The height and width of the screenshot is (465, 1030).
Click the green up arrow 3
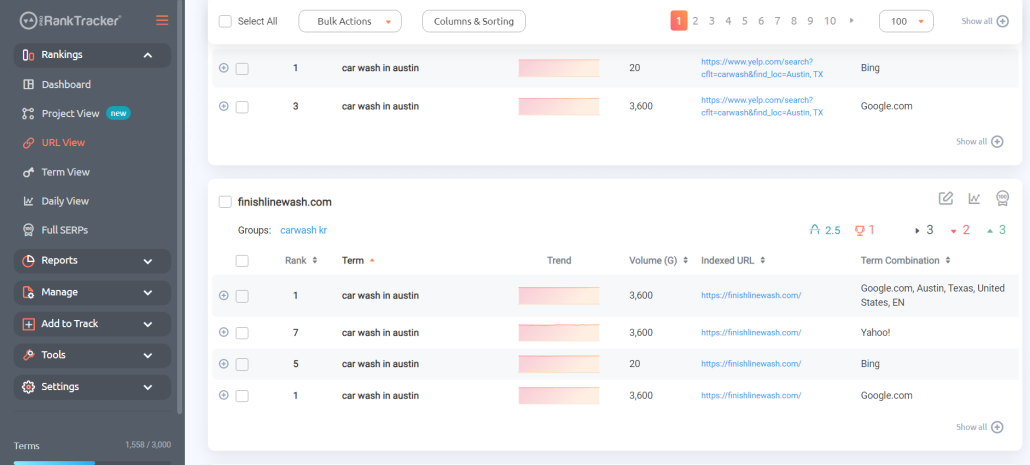[x=990, y=231]
